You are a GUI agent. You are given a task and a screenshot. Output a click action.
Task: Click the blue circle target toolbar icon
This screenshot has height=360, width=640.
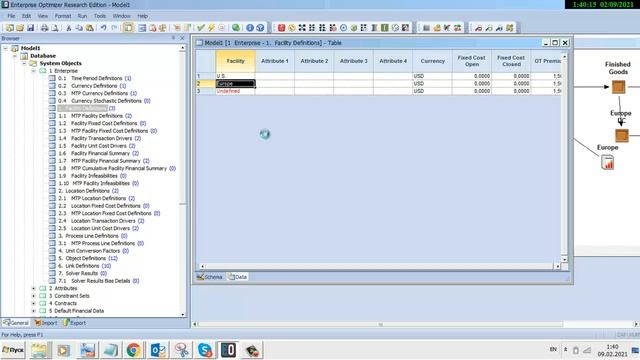click(x=343, y=28)
